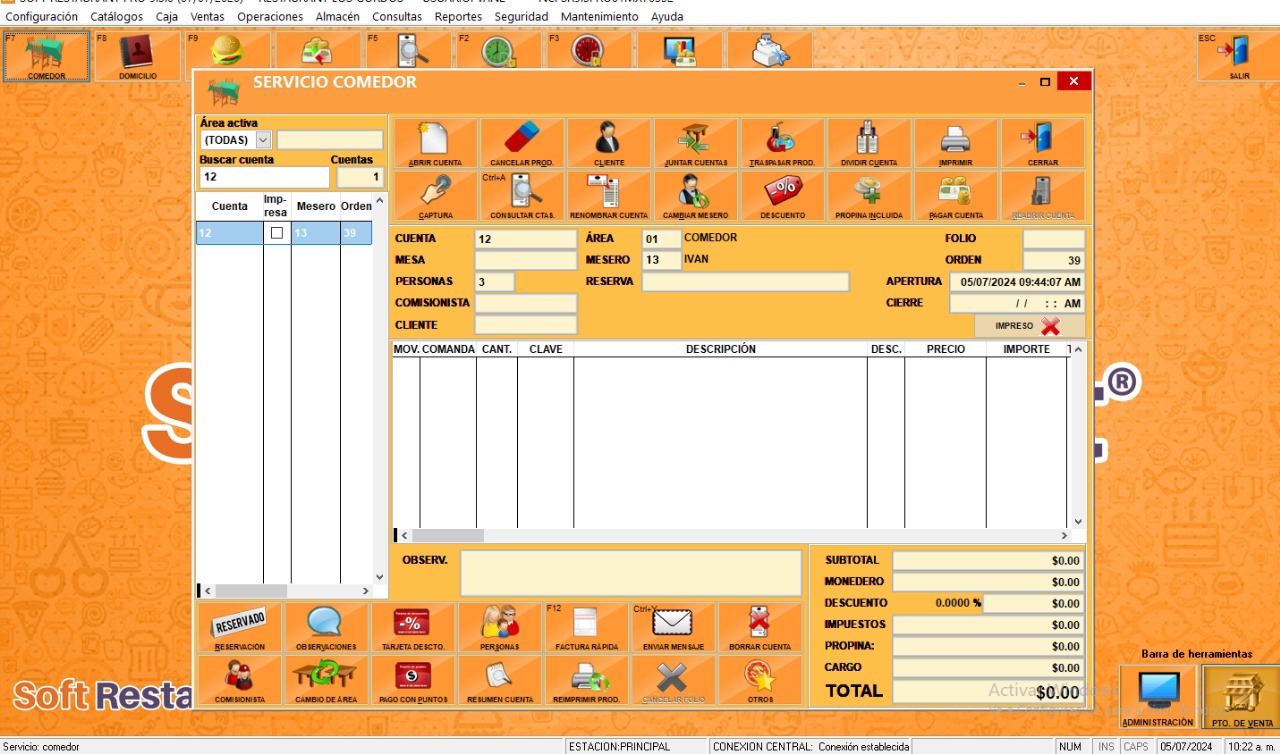Click into the Buscar cuenta field
This screenshot has height=754, width=1280.
pos(264,177)
